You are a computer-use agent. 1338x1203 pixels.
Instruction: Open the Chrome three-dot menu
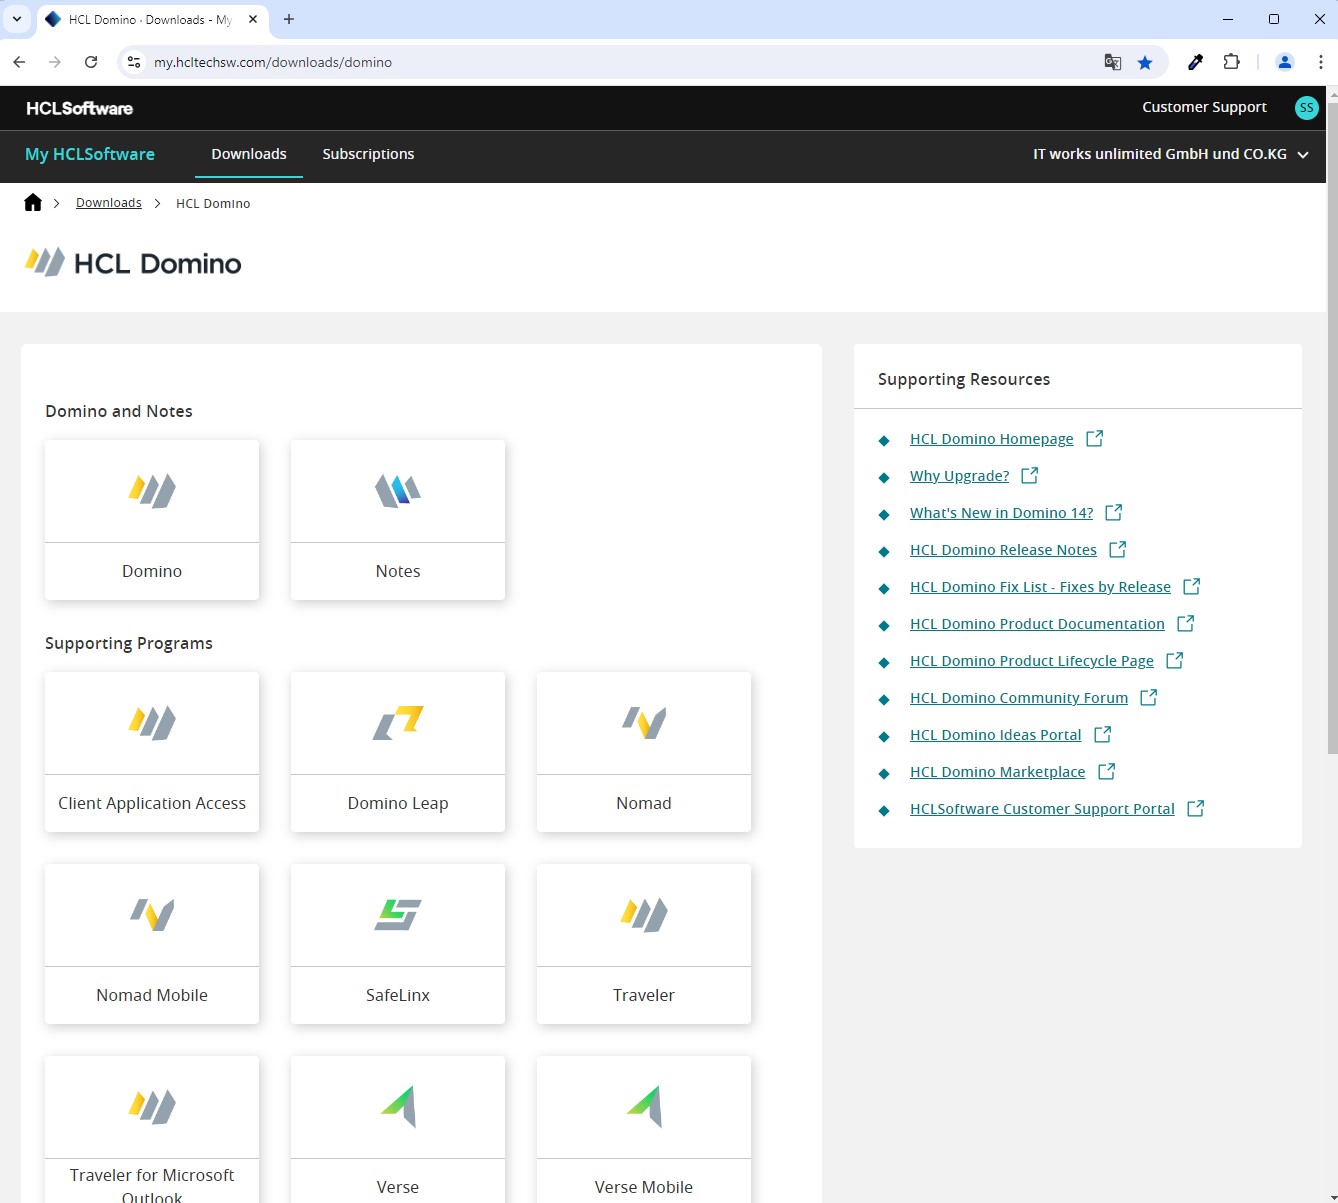click(x=1321, y=62)
